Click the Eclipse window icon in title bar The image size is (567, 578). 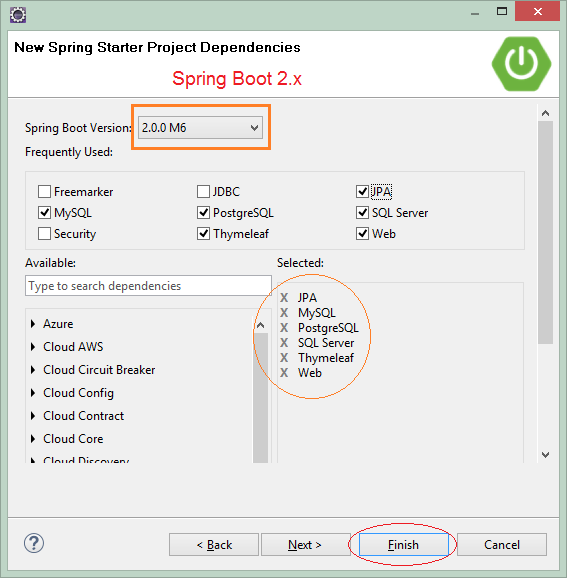pos(18,15)
